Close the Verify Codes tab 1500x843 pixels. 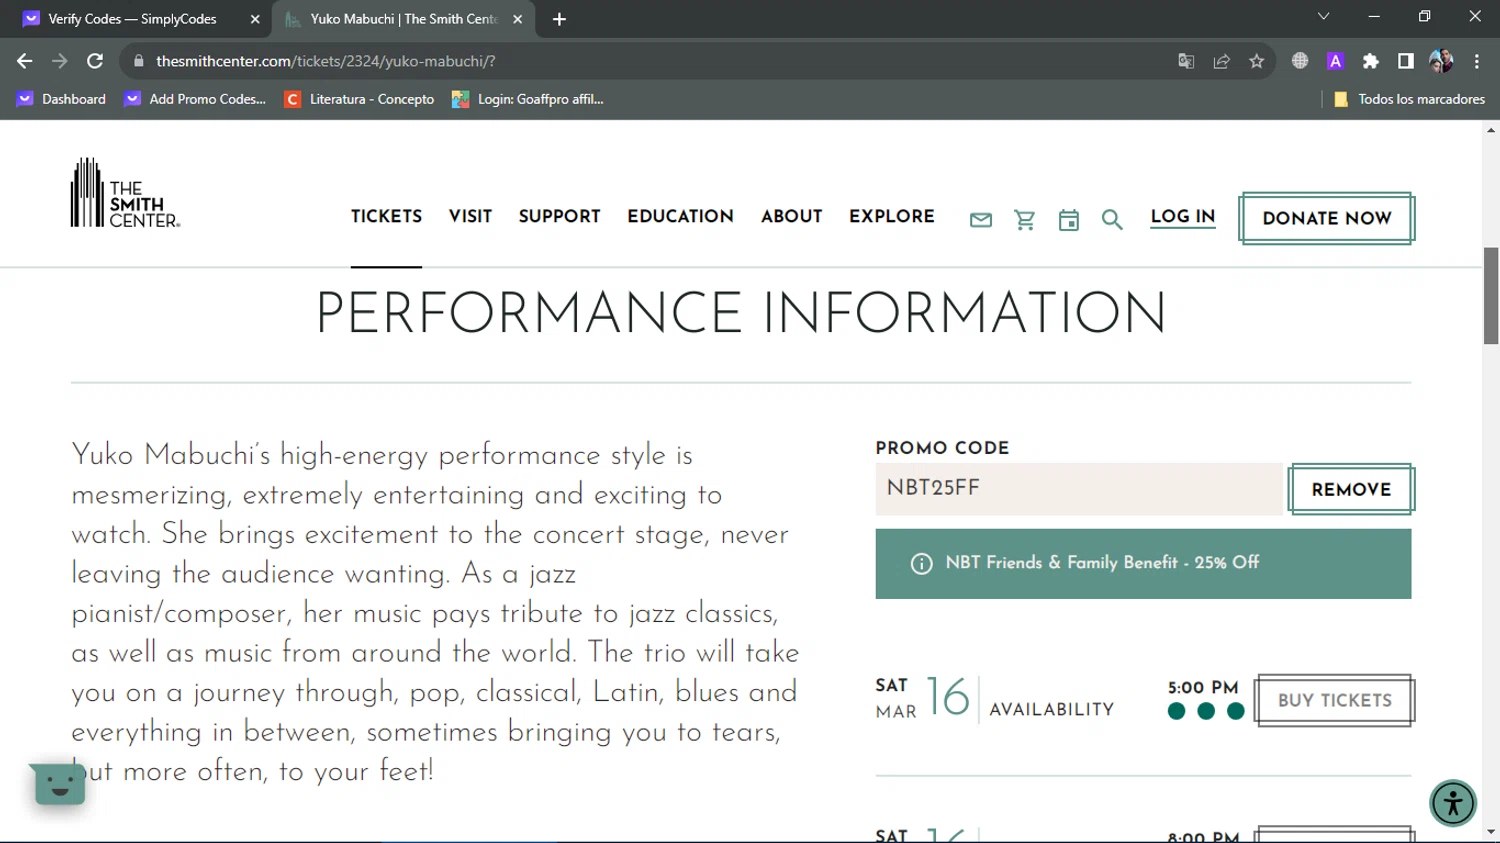pos(255,19)
